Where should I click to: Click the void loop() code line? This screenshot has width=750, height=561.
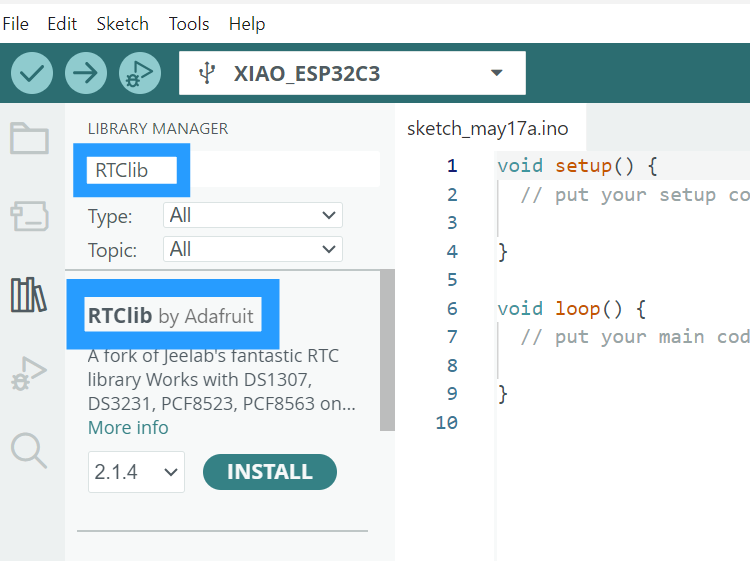tap(572, 308)
